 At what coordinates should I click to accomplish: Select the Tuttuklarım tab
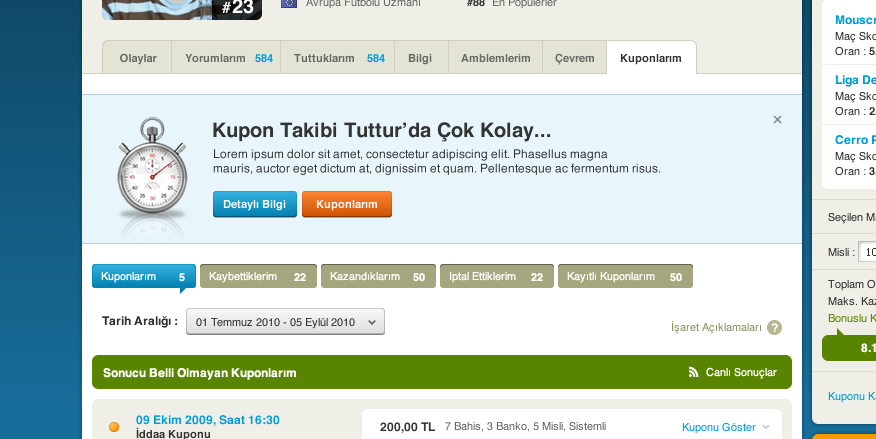click(x=338, y=59)
